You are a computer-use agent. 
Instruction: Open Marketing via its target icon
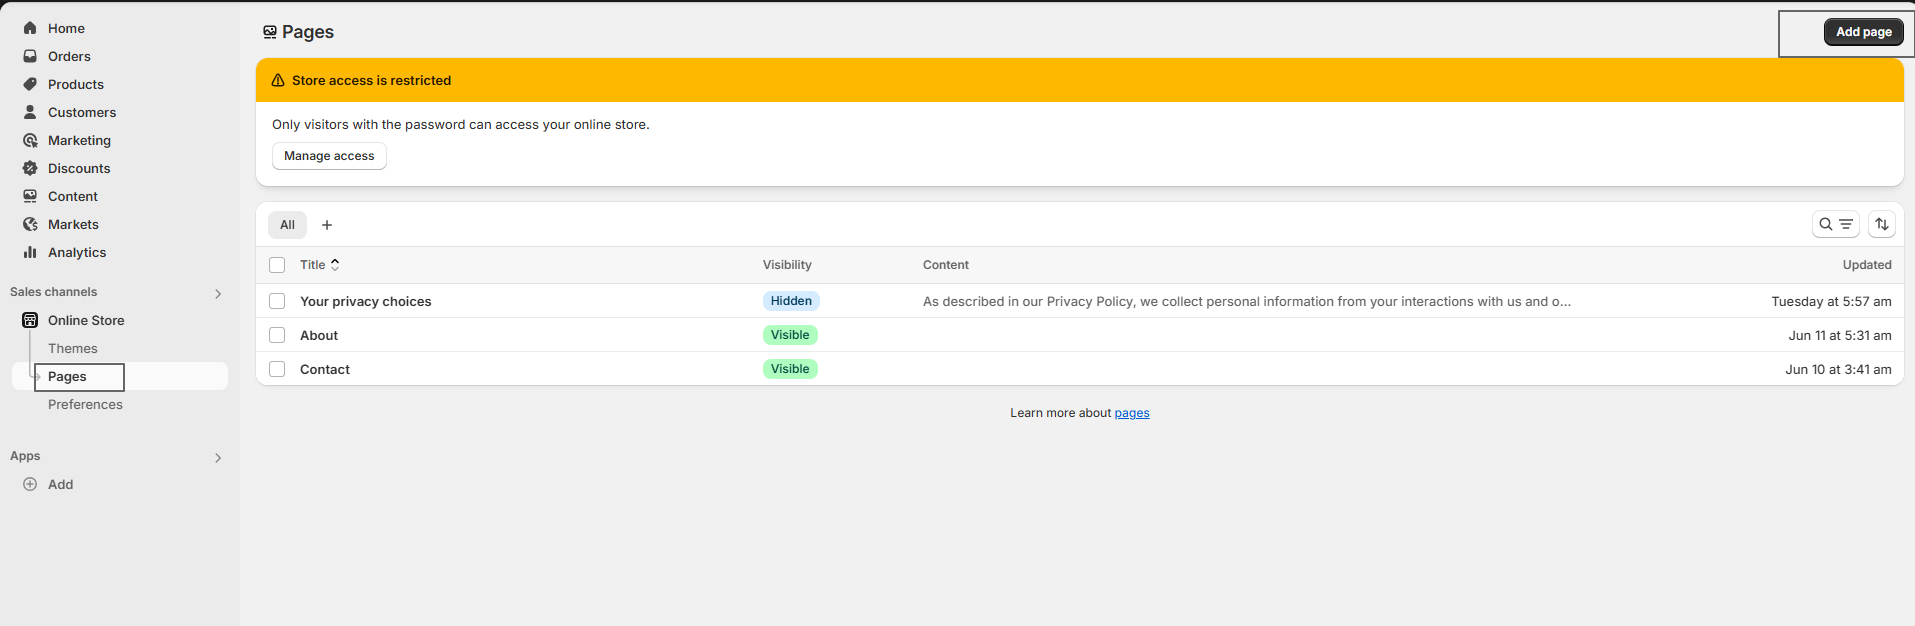tap(30, 140)
